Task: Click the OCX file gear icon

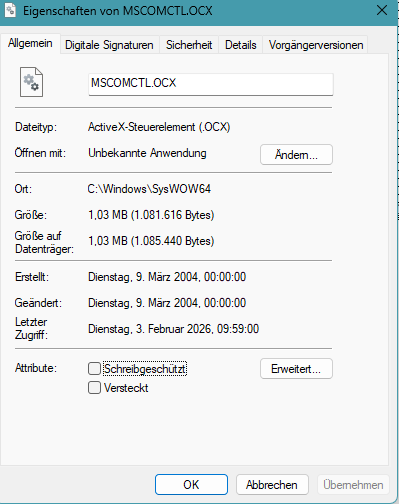Action: point(31,82)
